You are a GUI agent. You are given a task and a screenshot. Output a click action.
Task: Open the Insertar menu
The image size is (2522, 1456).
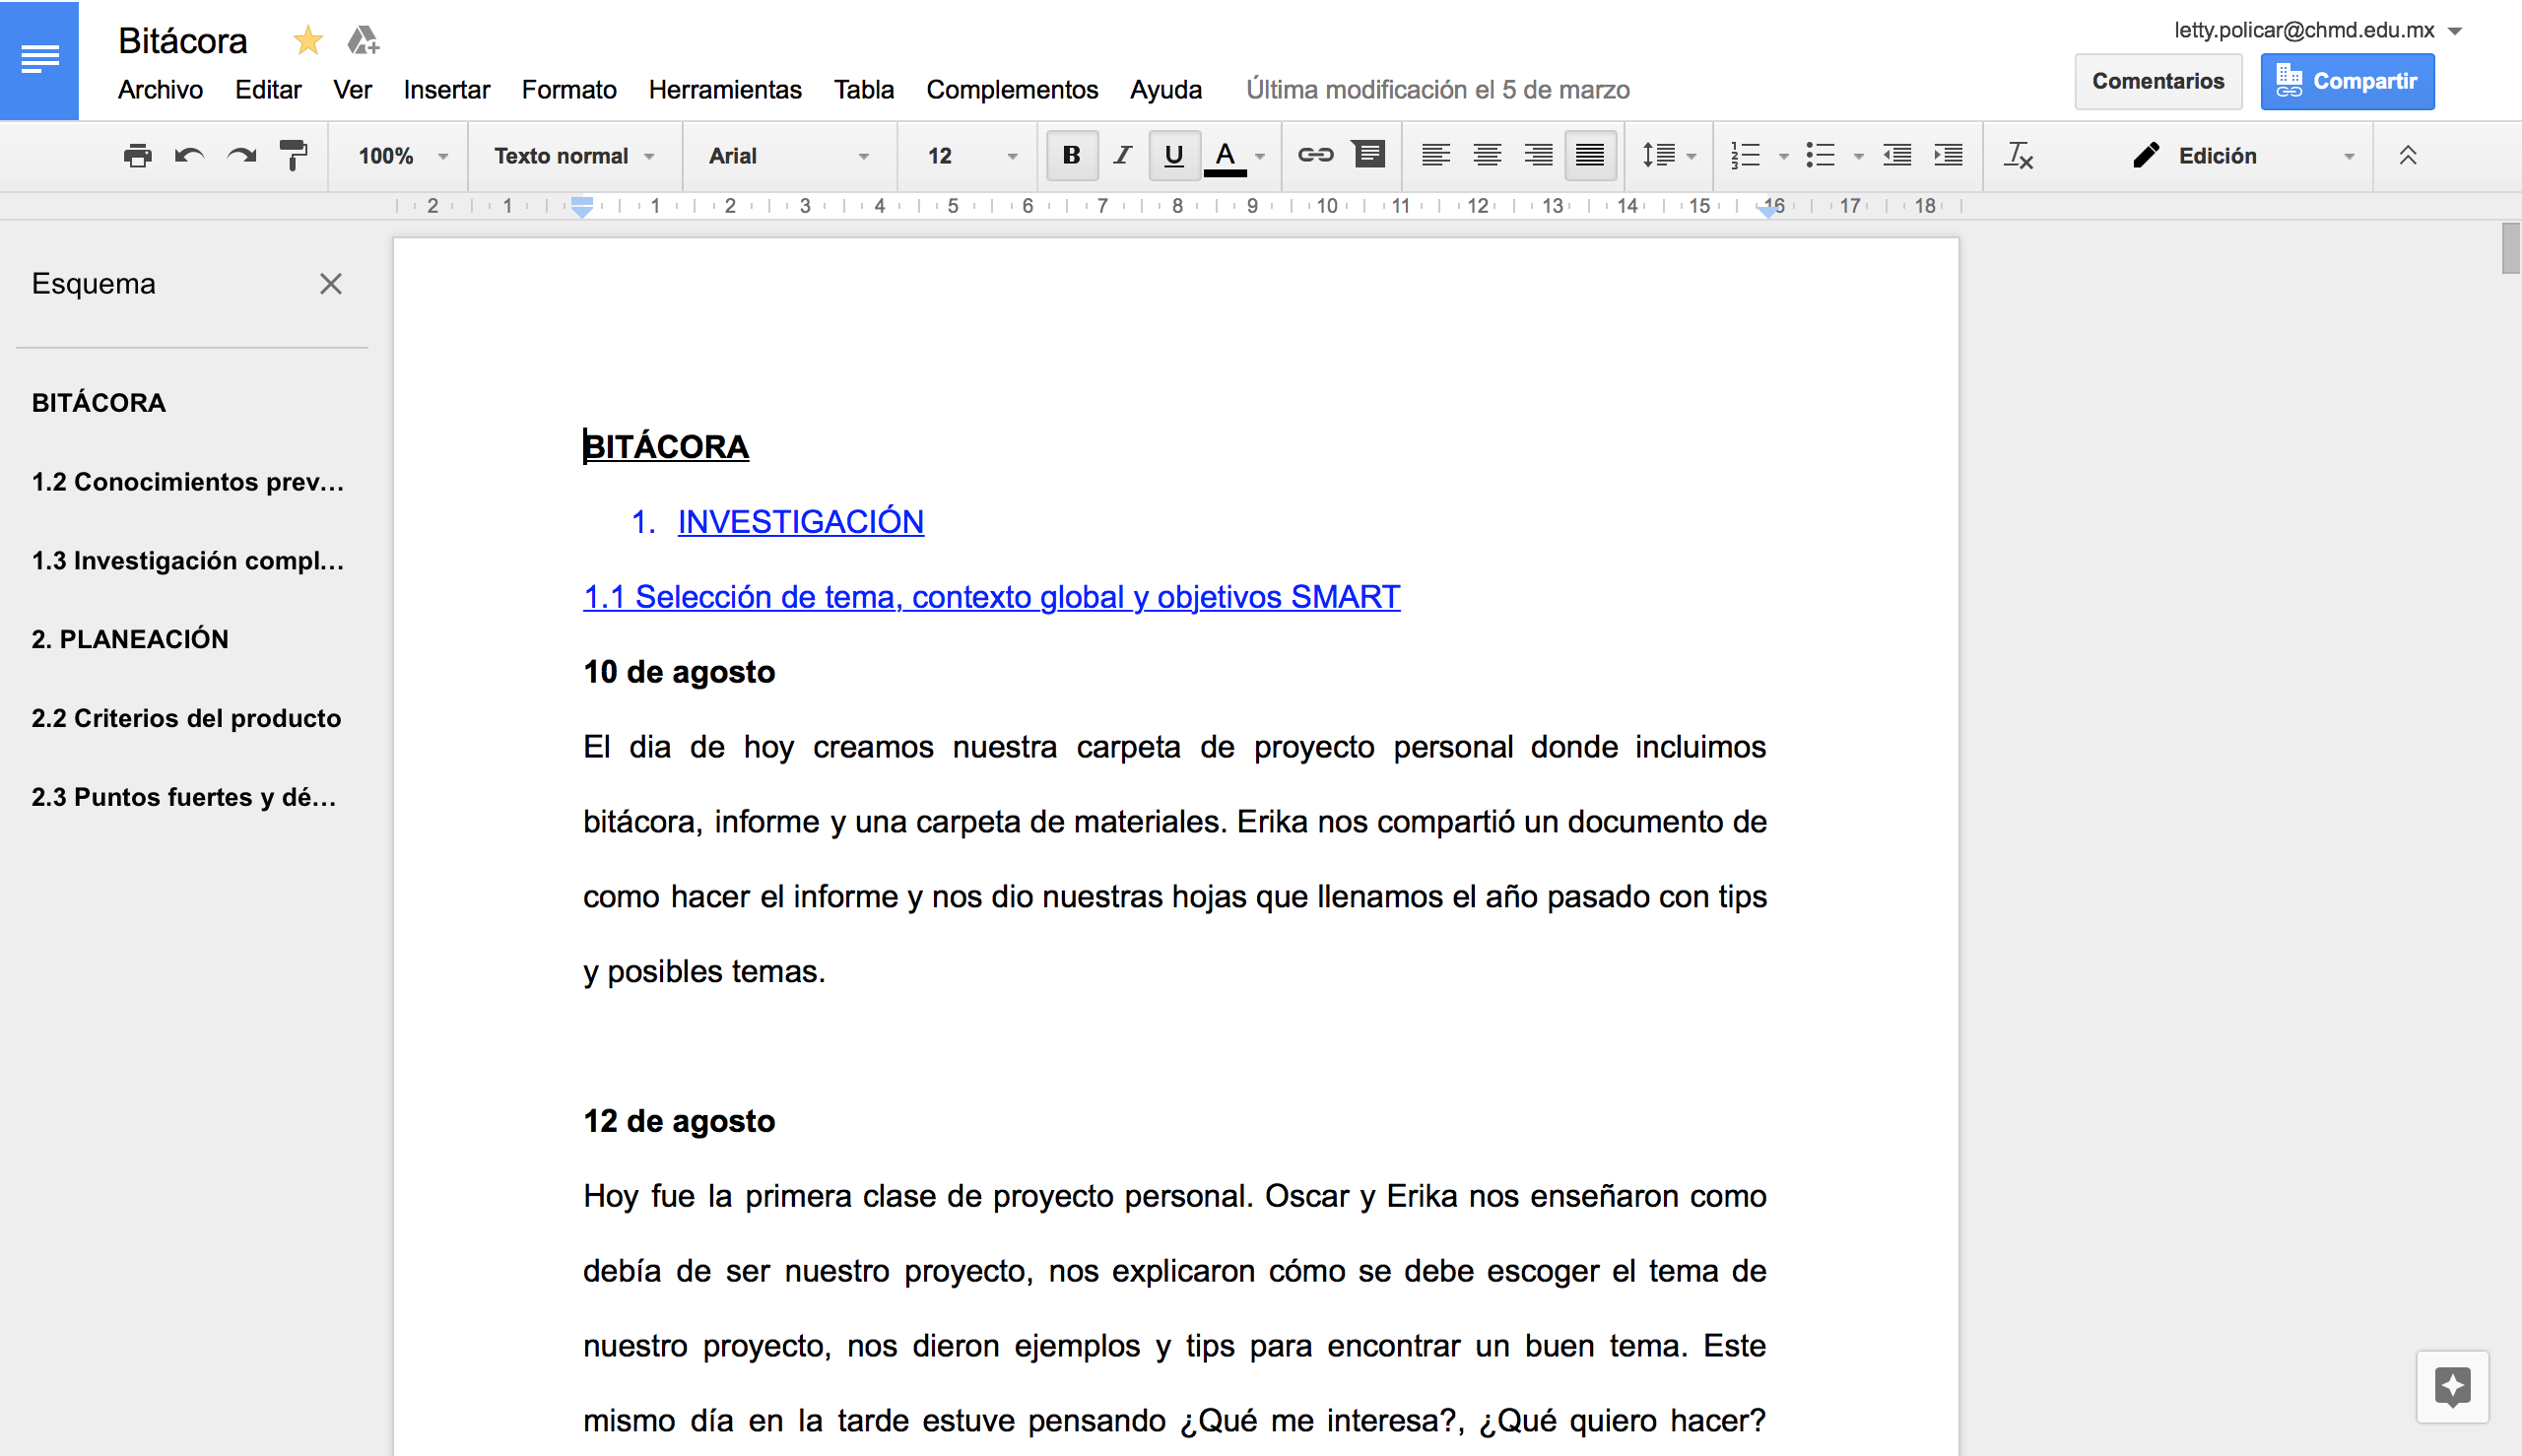point(446,89)
